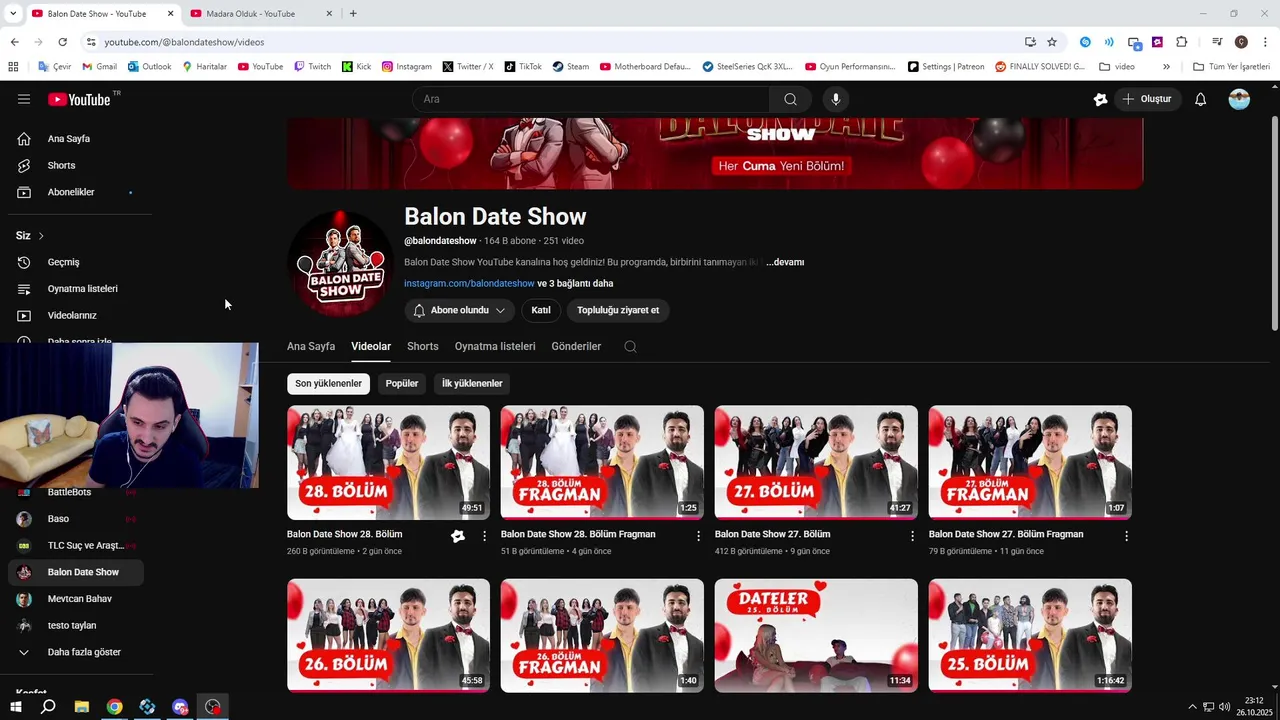Viewport: 1280px width, 720px height.
Task: Search within the channel using magnifier icon
Action: click(630, 347)
